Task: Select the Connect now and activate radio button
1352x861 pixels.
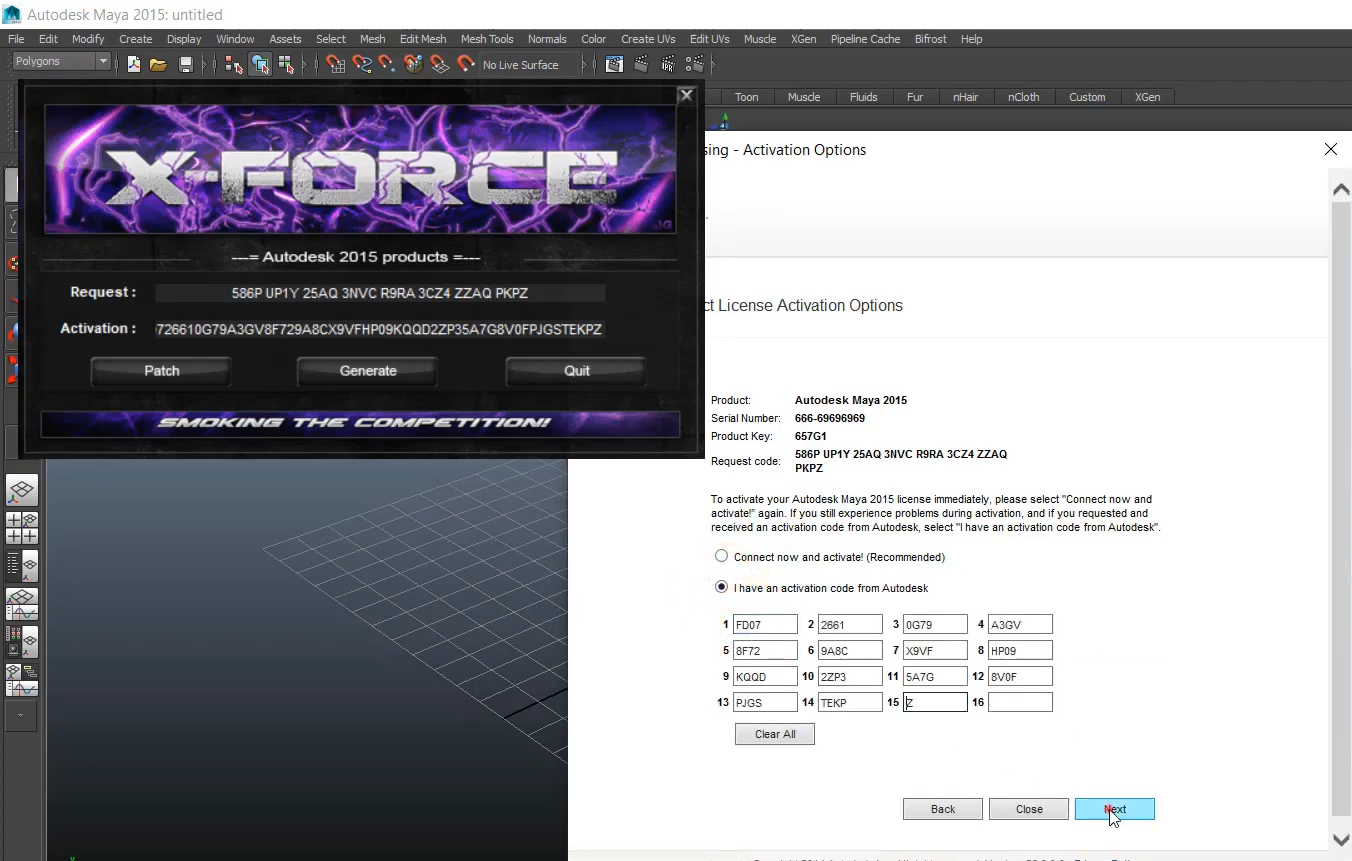Action: (x=721, y=556)
